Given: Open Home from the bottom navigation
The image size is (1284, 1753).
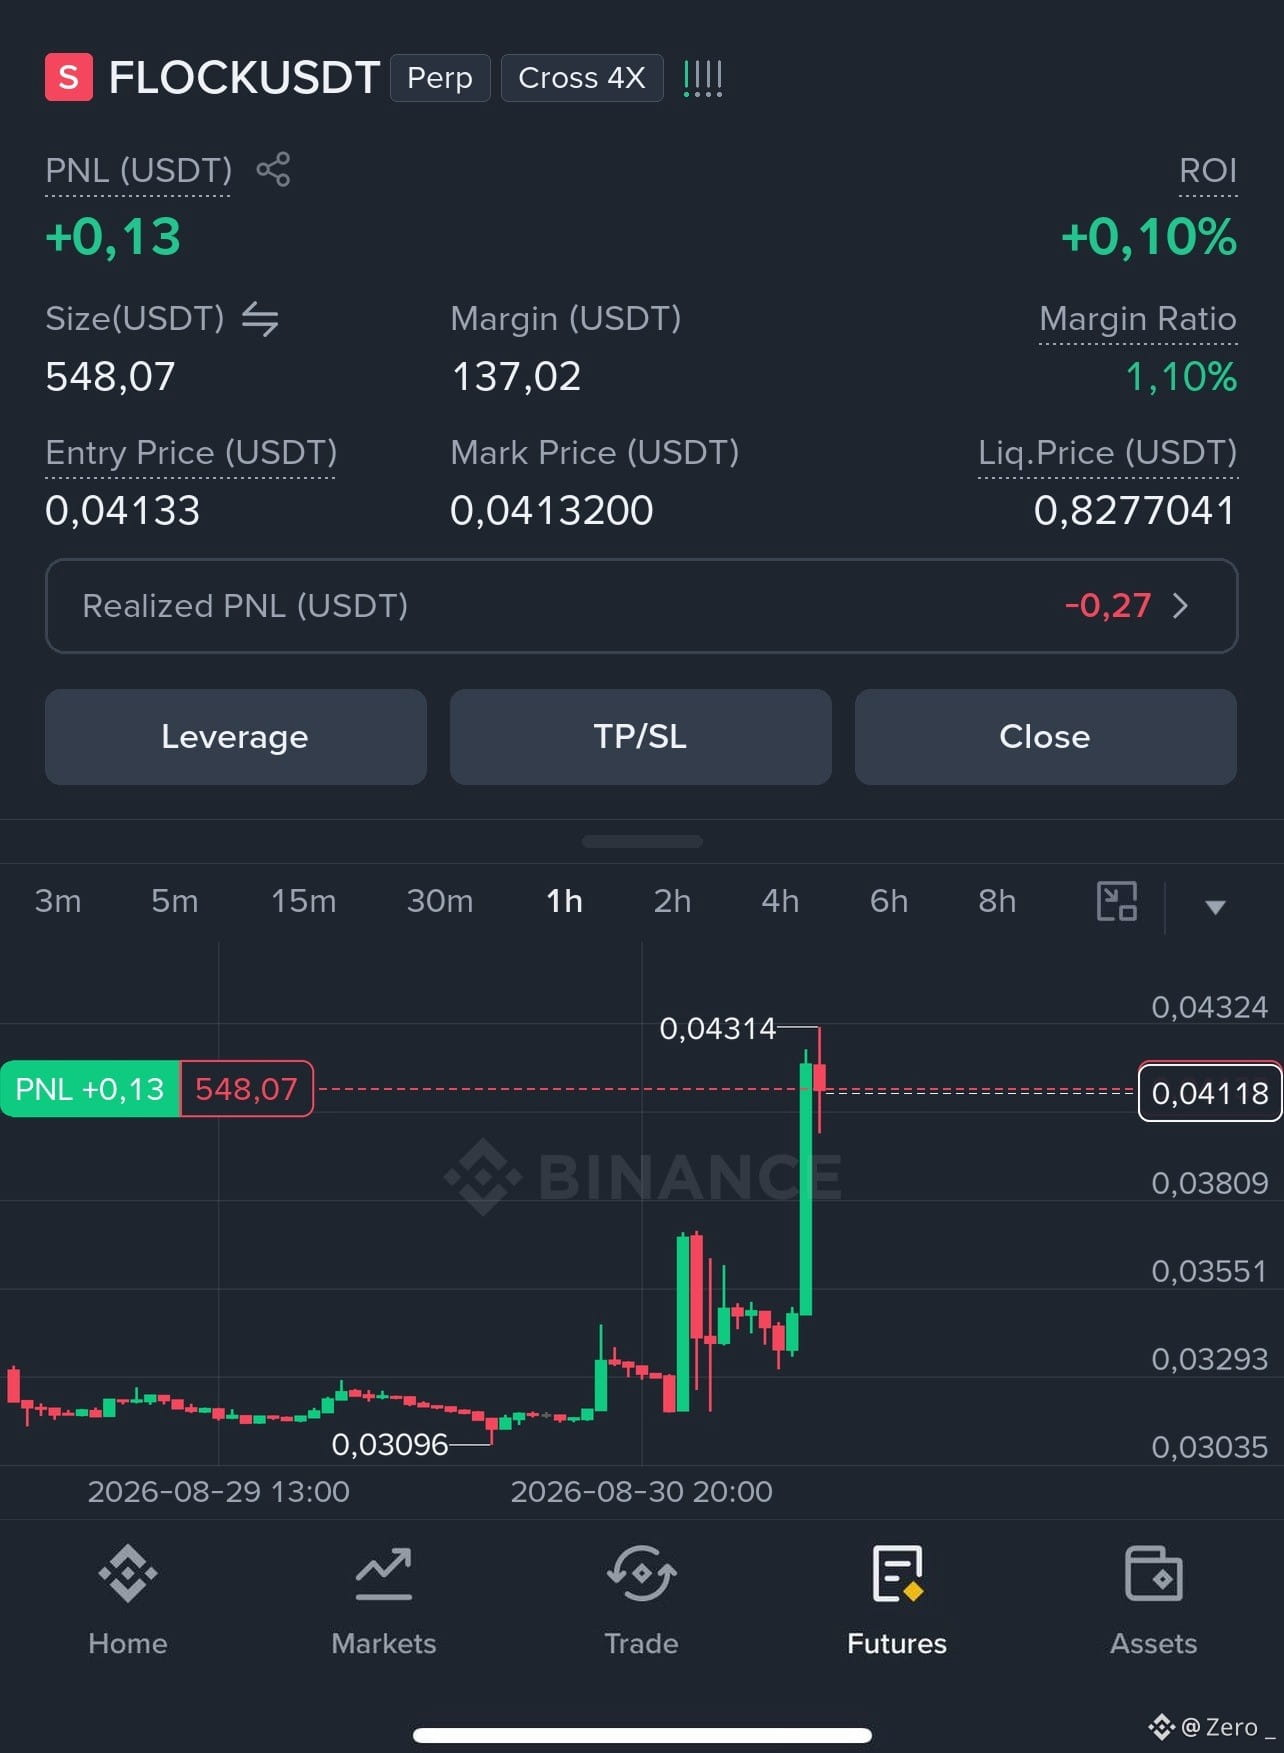Looking at the screenshot, I should pos(128,1600).
